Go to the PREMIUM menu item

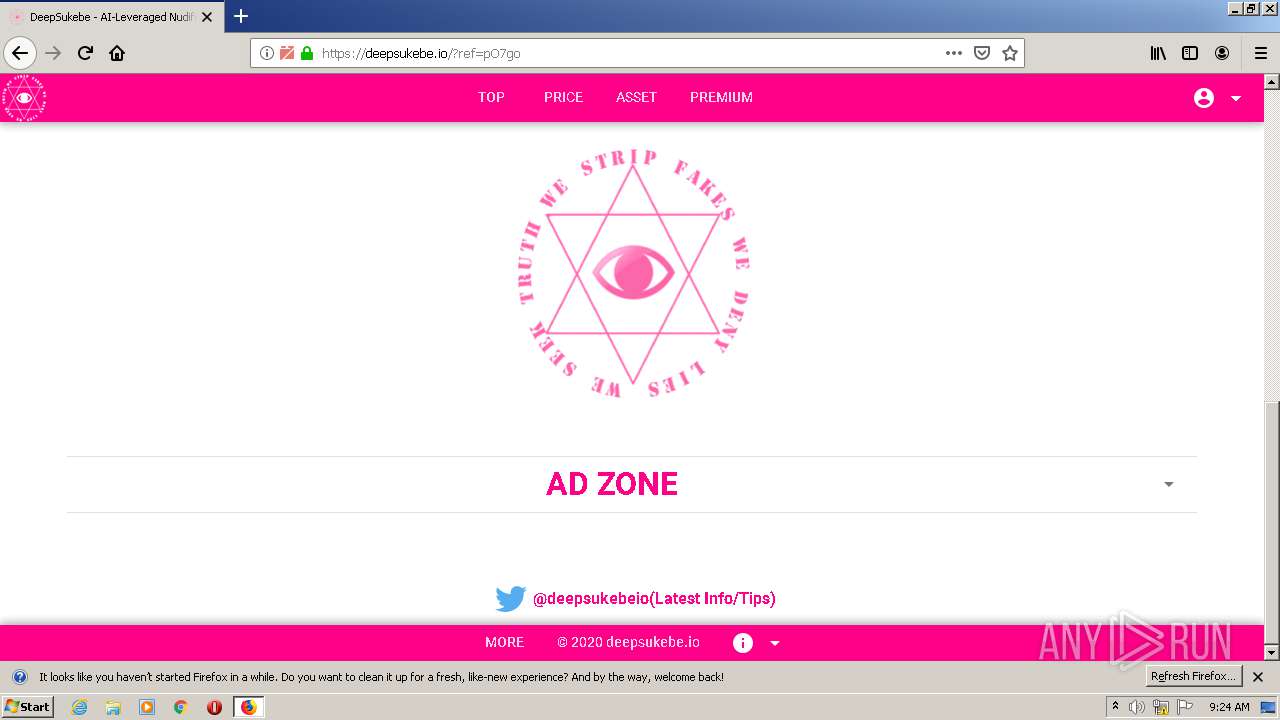tap(721, 97)
